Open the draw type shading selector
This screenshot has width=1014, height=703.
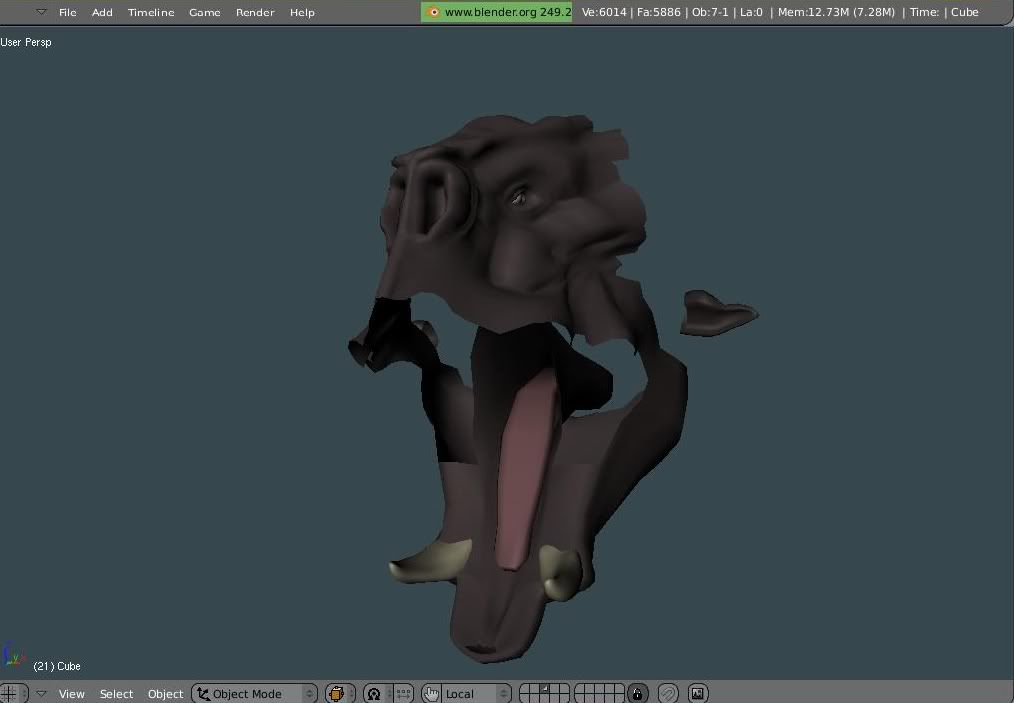click(340, 693)
